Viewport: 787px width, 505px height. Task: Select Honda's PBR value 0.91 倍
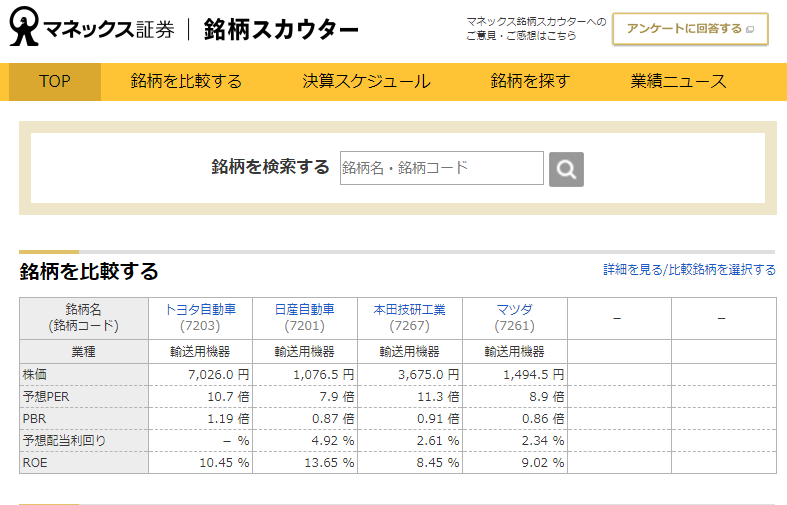click(438, 419)
